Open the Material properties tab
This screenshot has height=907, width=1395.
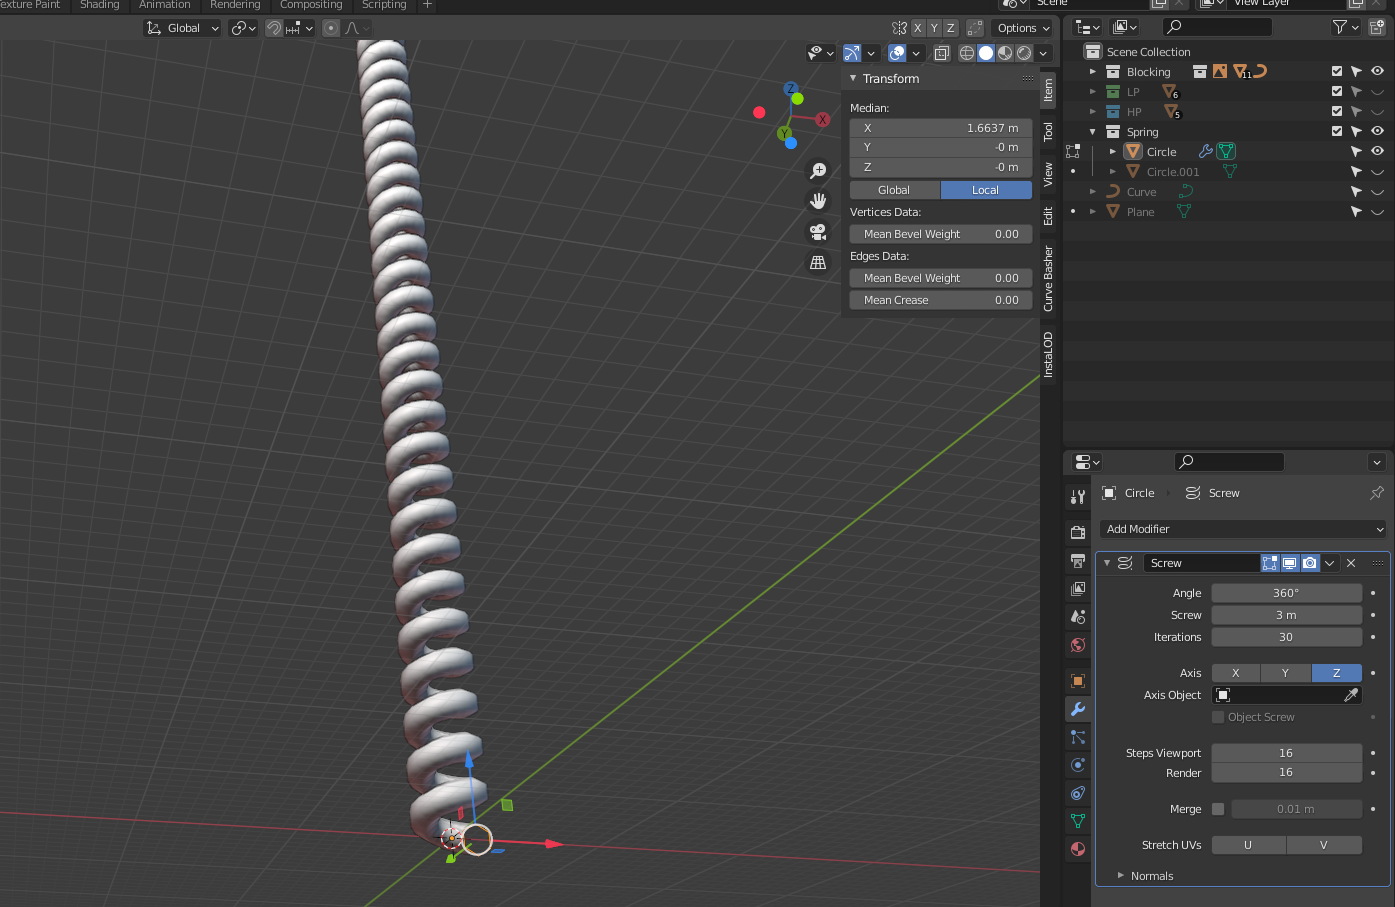(1078, 849)
